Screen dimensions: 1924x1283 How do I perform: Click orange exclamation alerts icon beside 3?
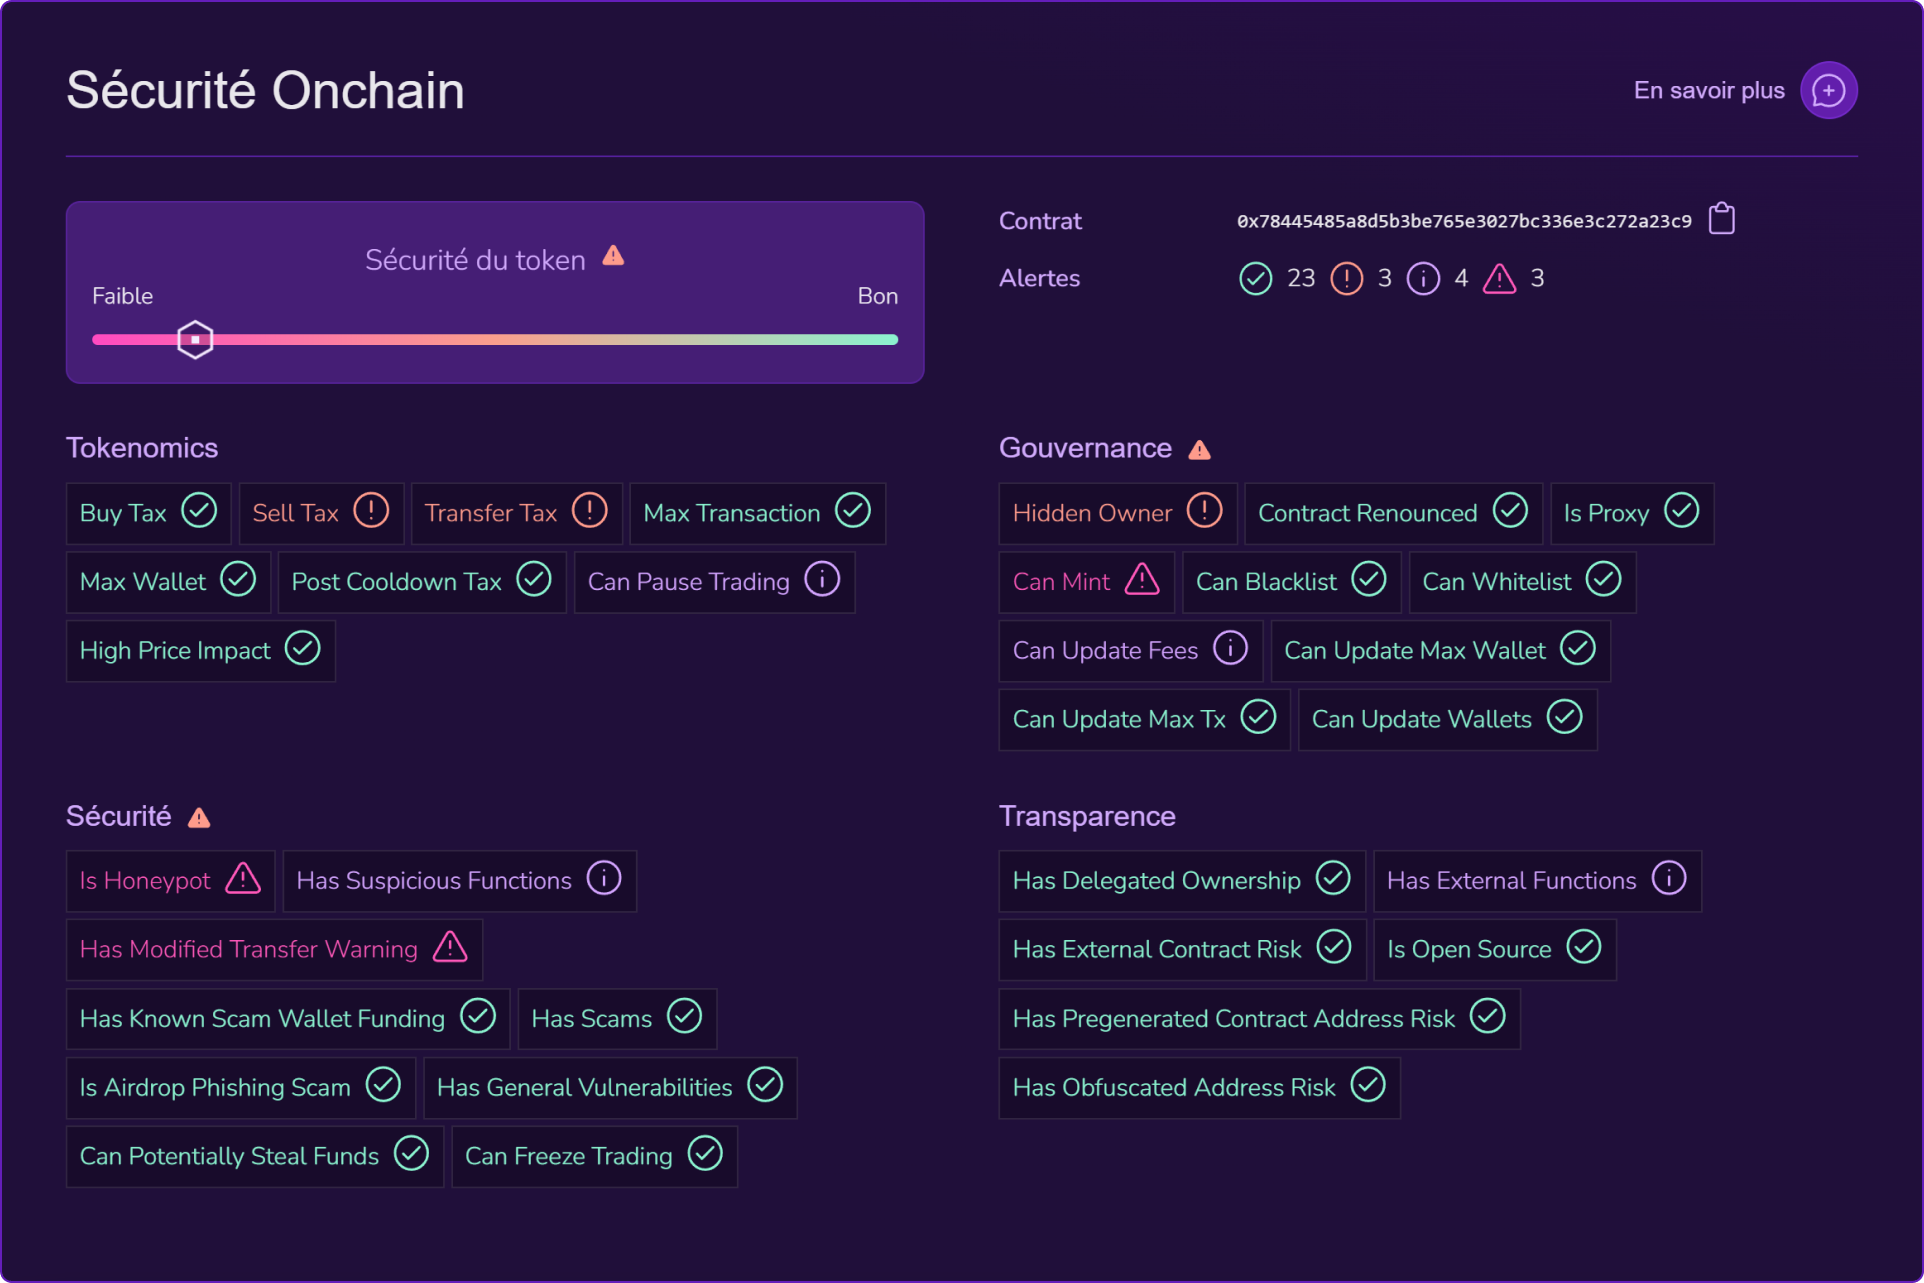[1346, 278]
